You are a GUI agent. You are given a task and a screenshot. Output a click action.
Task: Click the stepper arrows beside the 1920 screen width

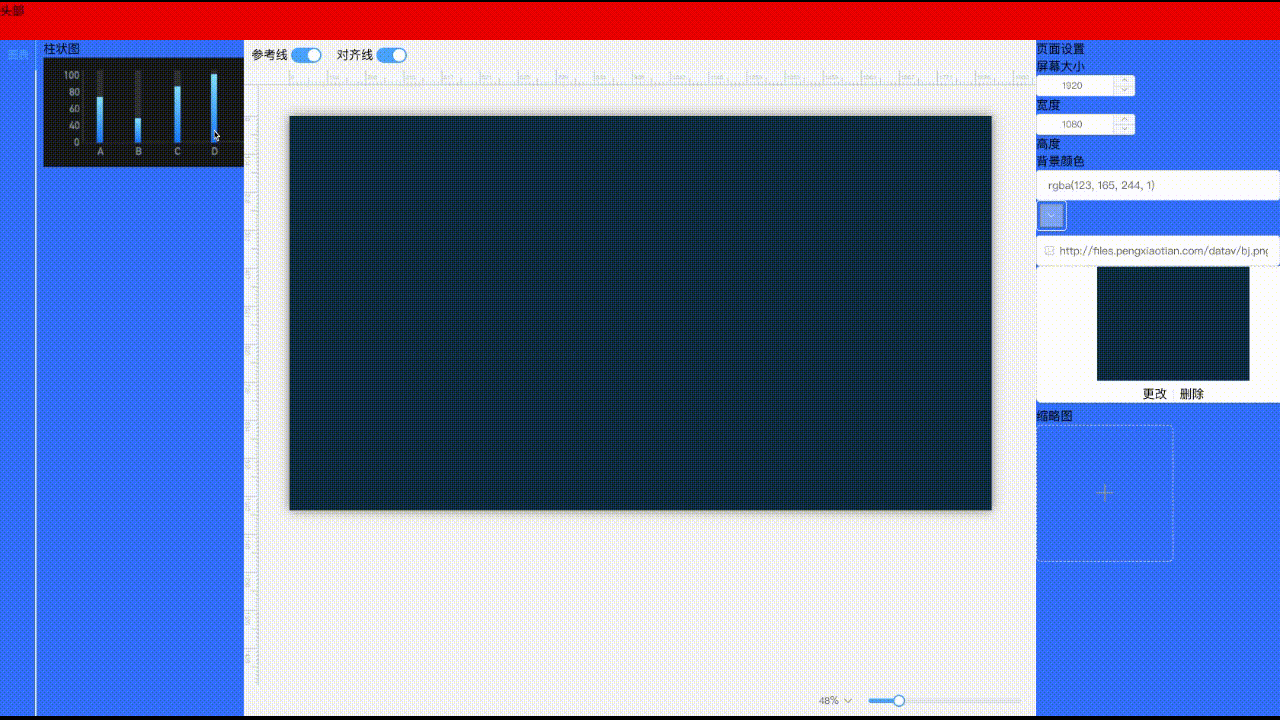pyautogui.click(x=1125, y=85)
